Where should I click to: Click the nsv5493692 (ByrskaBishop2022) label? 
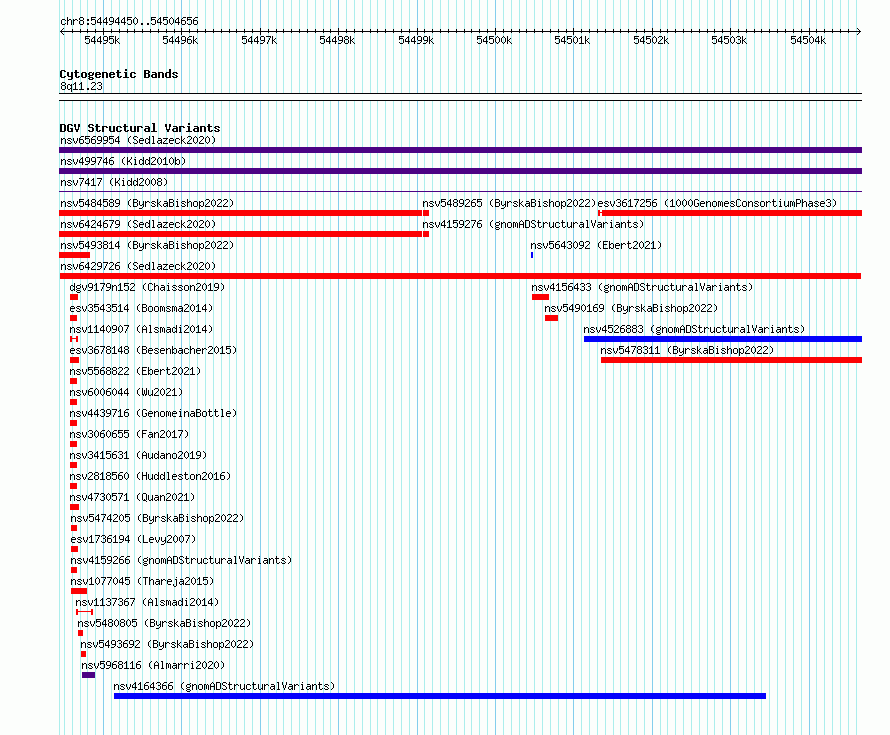pyautogui.click(x=167, y=644)
